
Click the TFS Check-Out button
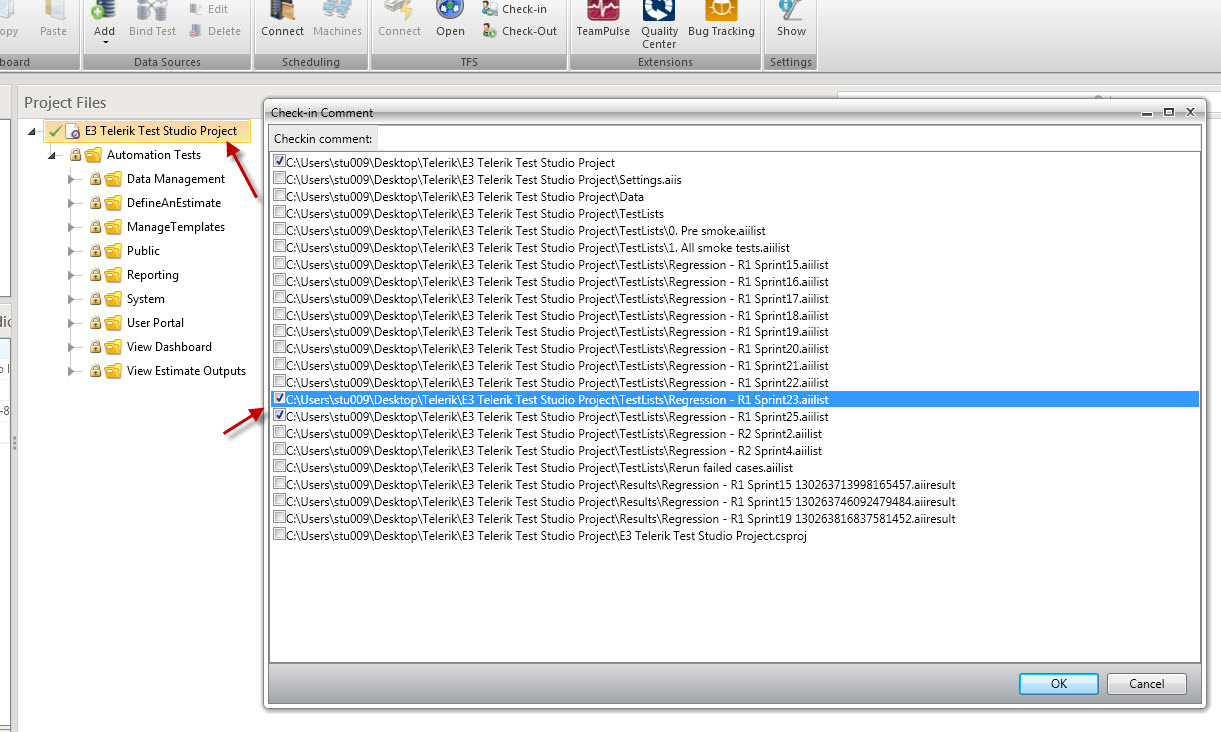(x=519, y=31)
